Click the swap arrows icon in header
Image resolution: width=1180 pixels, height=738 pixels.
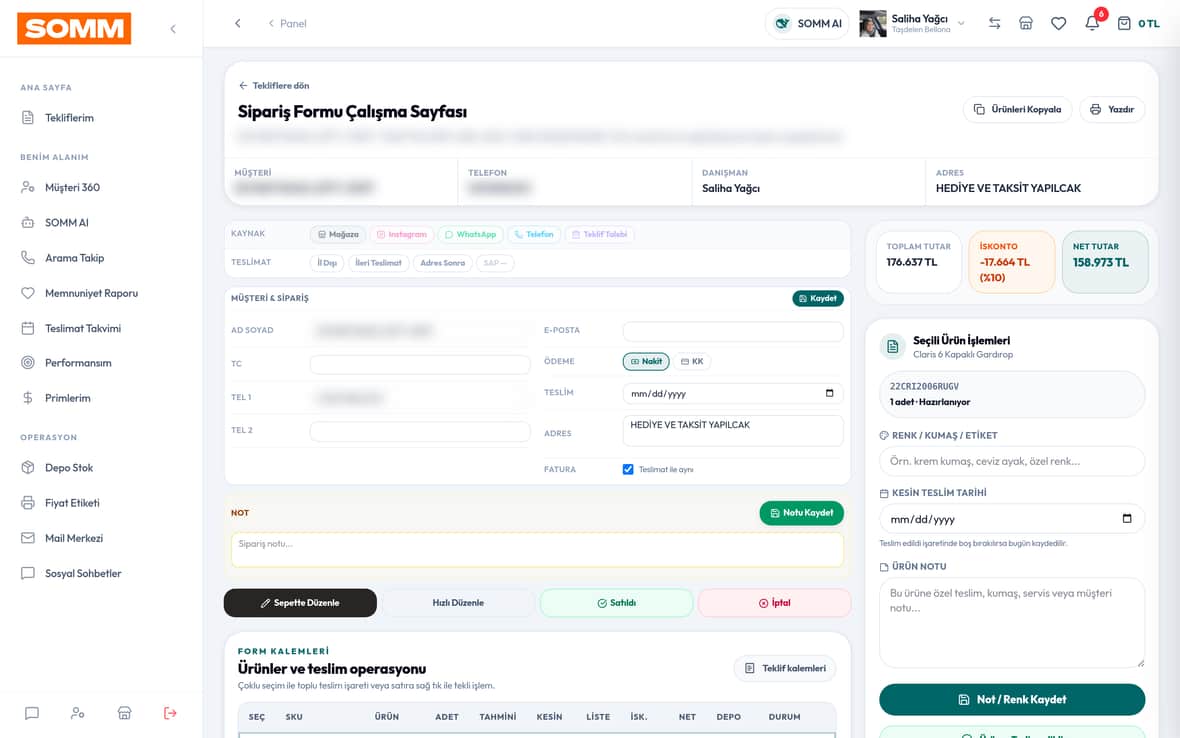994,23
